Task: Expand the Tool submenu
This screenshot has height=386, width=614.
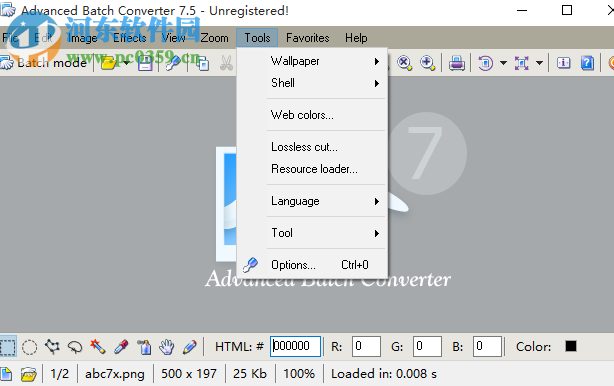Action: (x=312, y=233)
